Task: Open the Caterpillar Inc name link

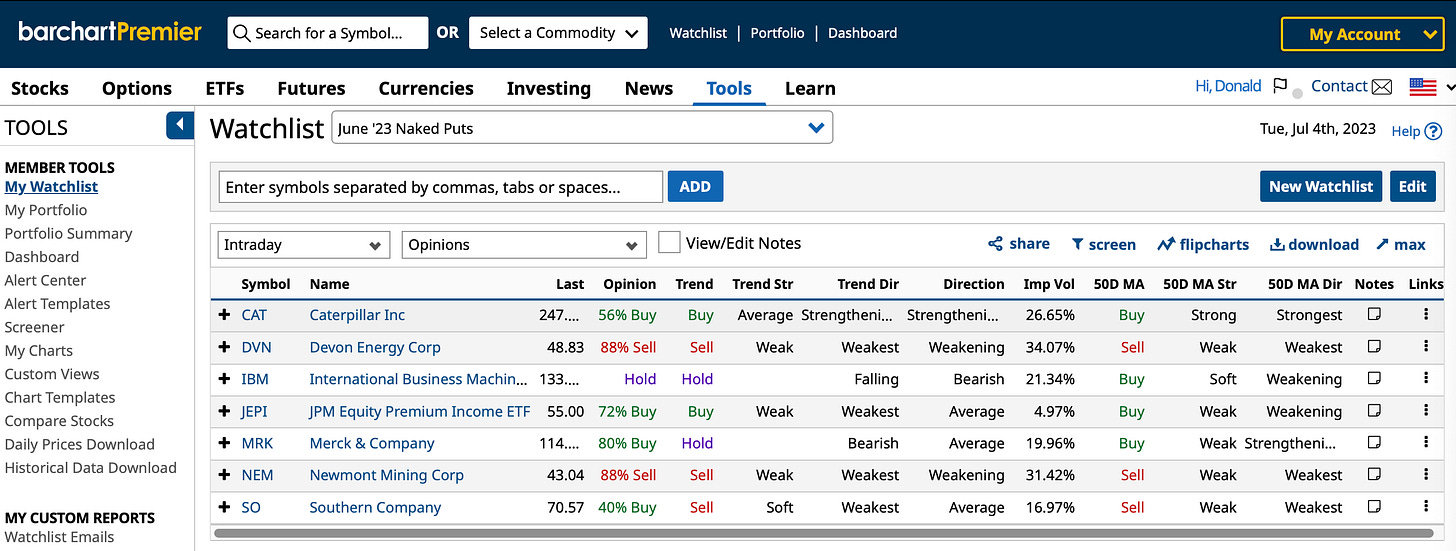Action: tap(357, 315)
